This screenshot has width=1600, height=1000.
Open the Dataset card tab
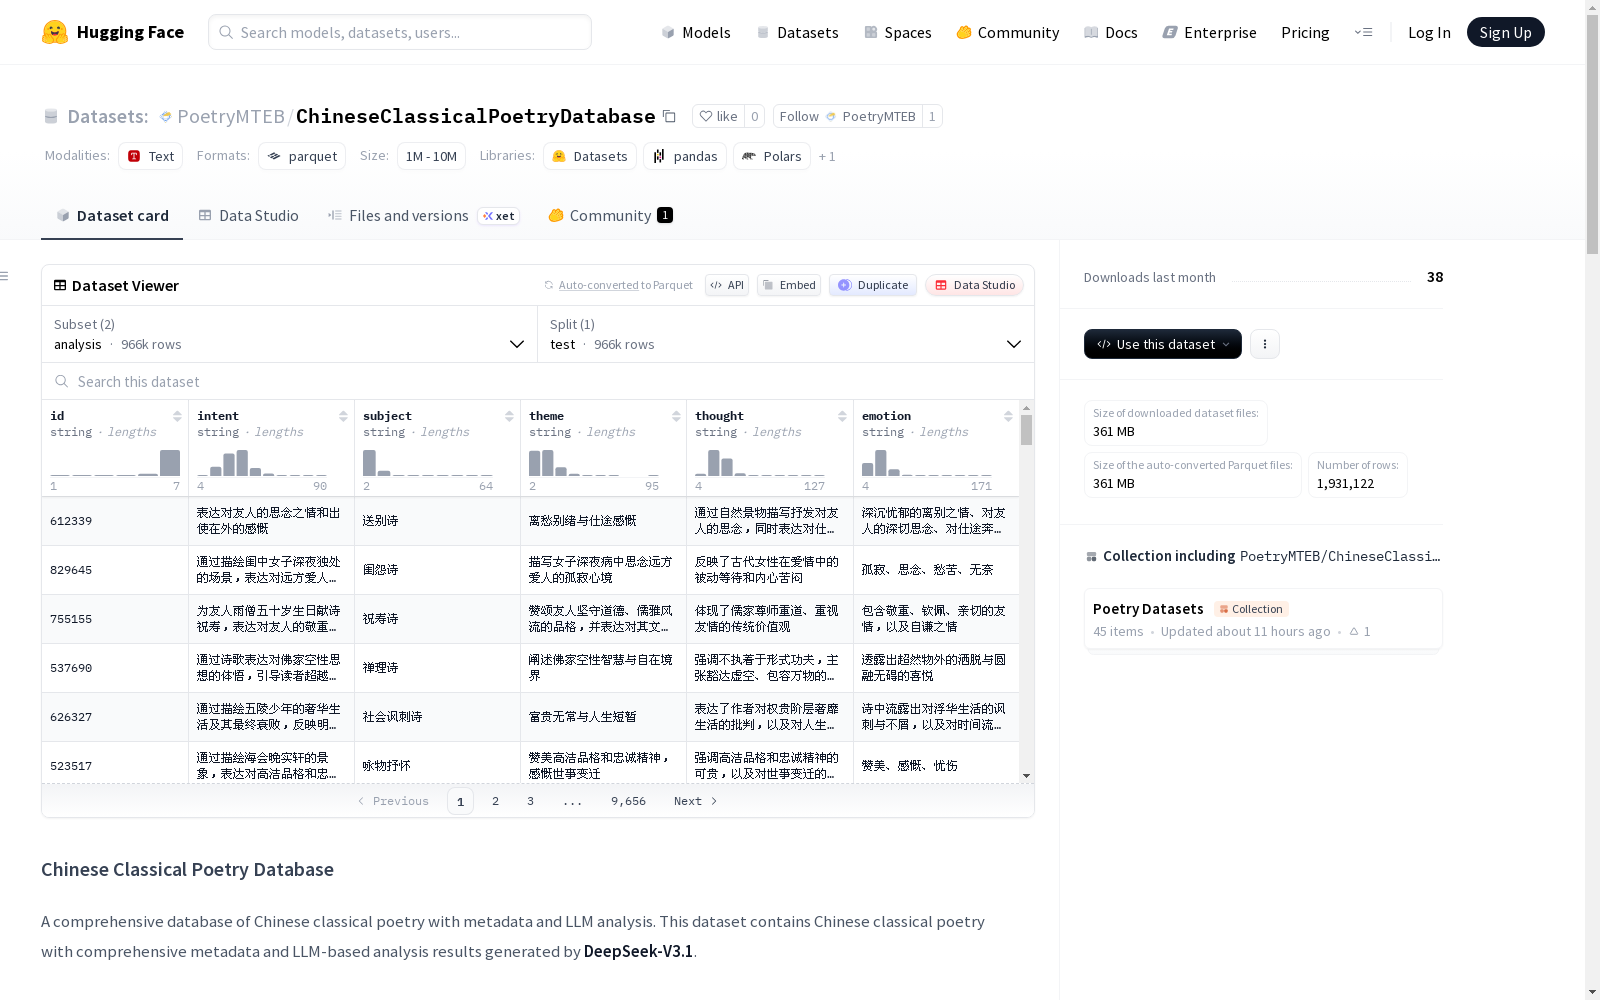click(112, 216)
